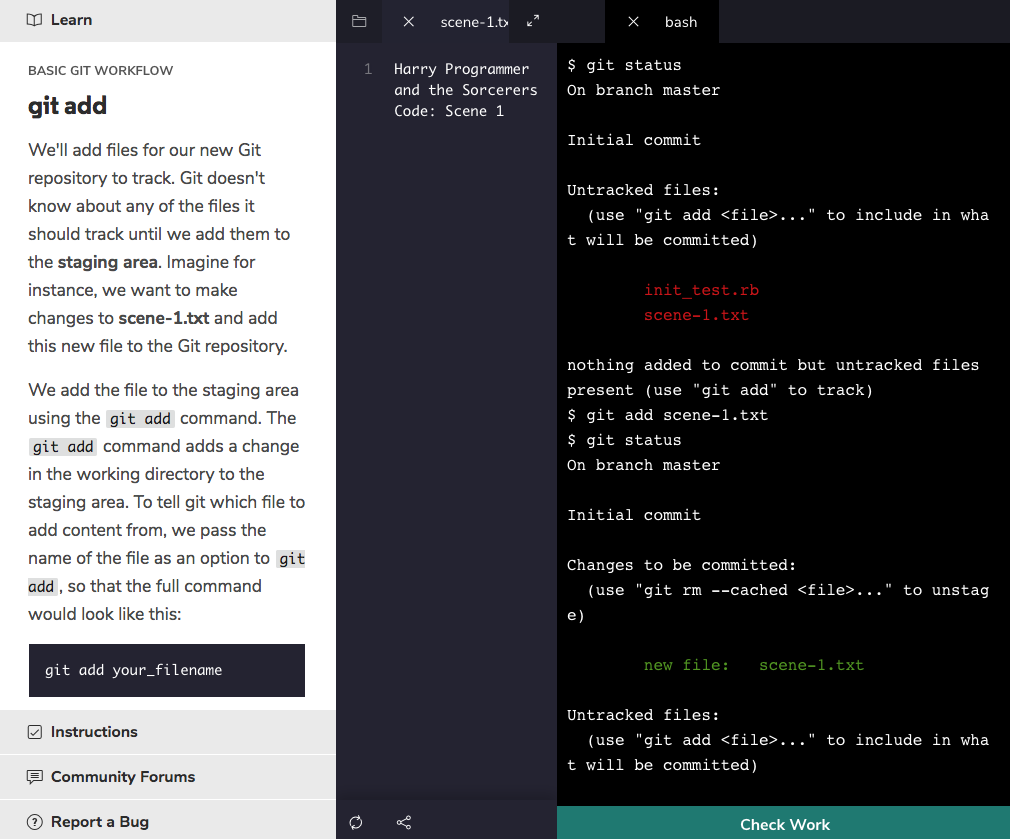Click green 'new file: scene-1.txt' line

click(754, 665)
